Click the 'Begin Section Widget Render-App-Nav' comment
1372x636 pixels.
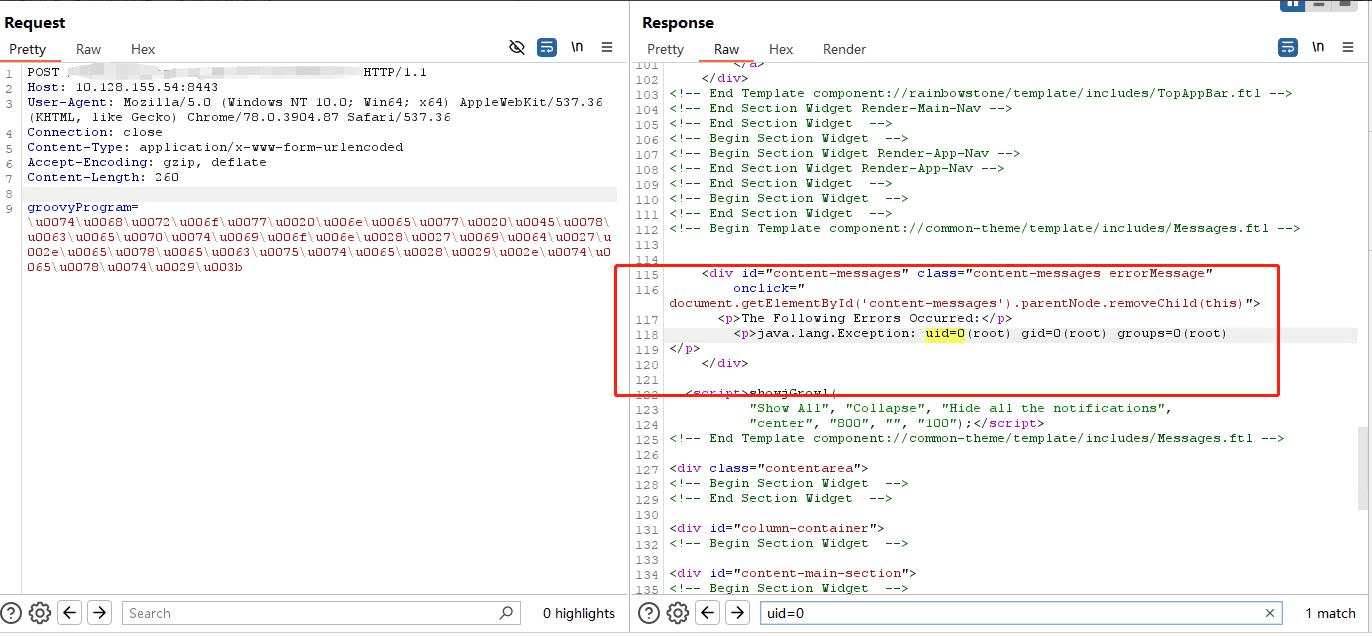[845, 153]
